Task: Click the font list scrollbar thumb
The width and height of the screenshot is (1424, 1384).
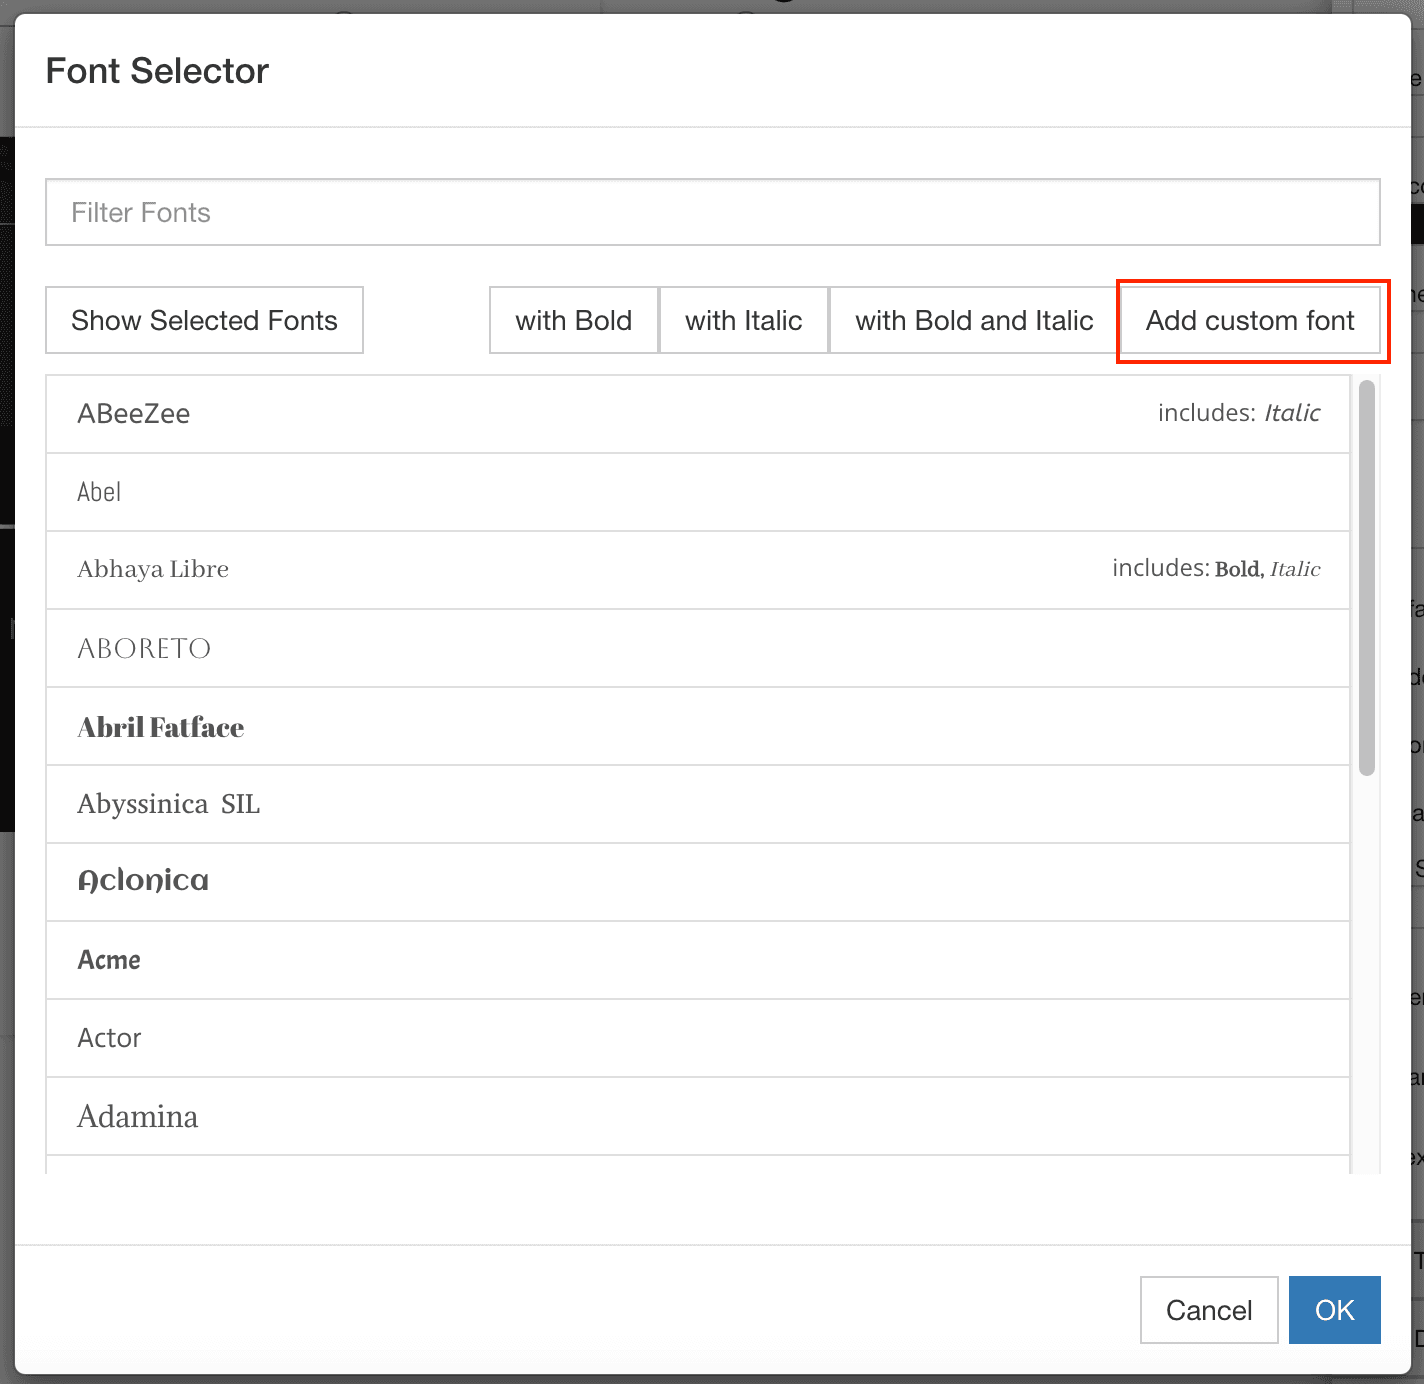Action: pos(1367,578)
